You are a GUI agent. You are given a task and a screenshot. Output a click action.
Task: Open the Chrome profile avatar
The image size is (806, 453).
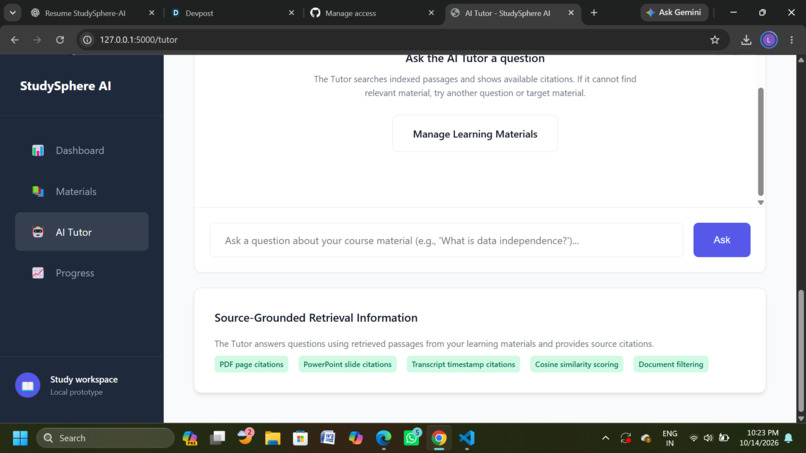pyautogui.click(x=769, y=40)
